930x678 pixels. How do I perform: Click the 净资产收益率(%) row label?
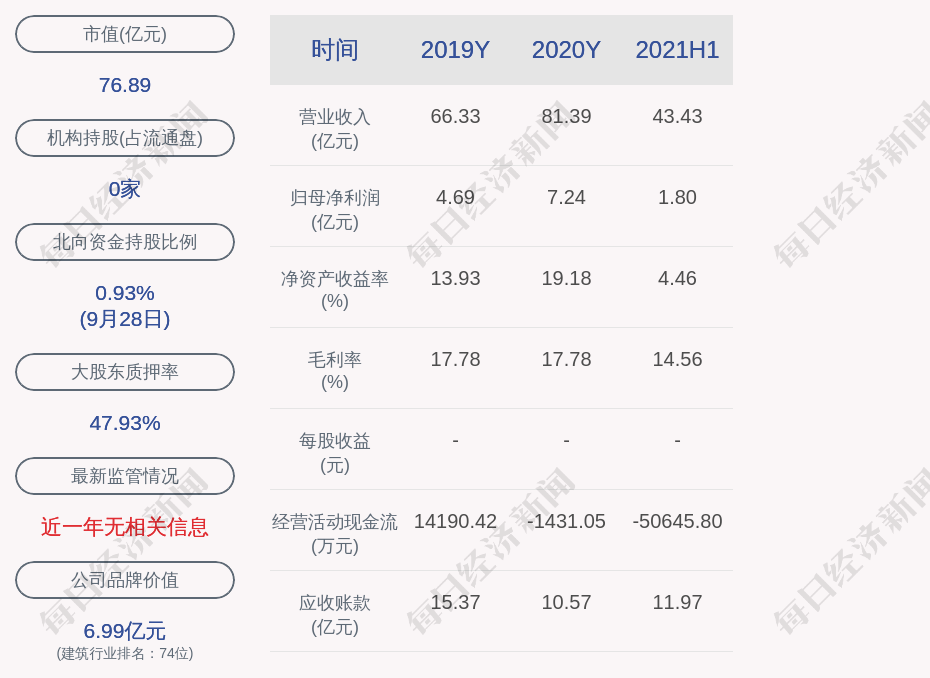(335, 290)
